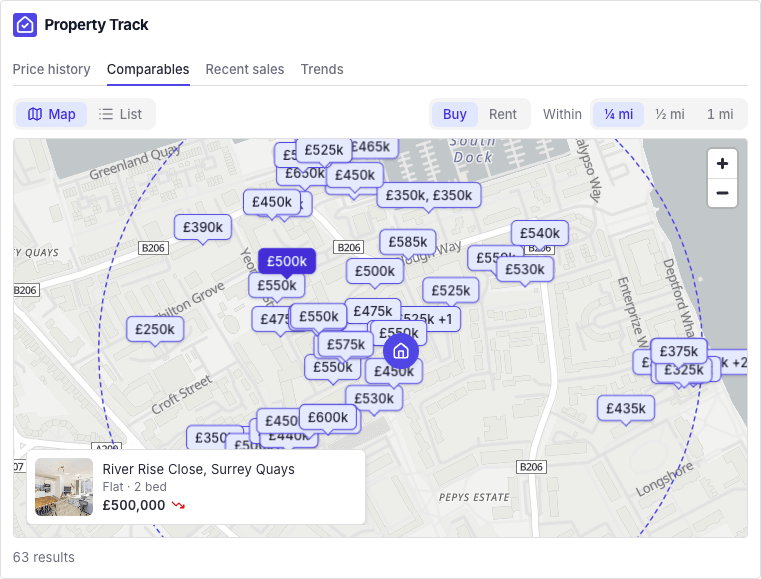Click the £575k price marker
Image resolution: width=761 pixels, height=579 pixels.
pyautogui.click(x=346, y=344)
